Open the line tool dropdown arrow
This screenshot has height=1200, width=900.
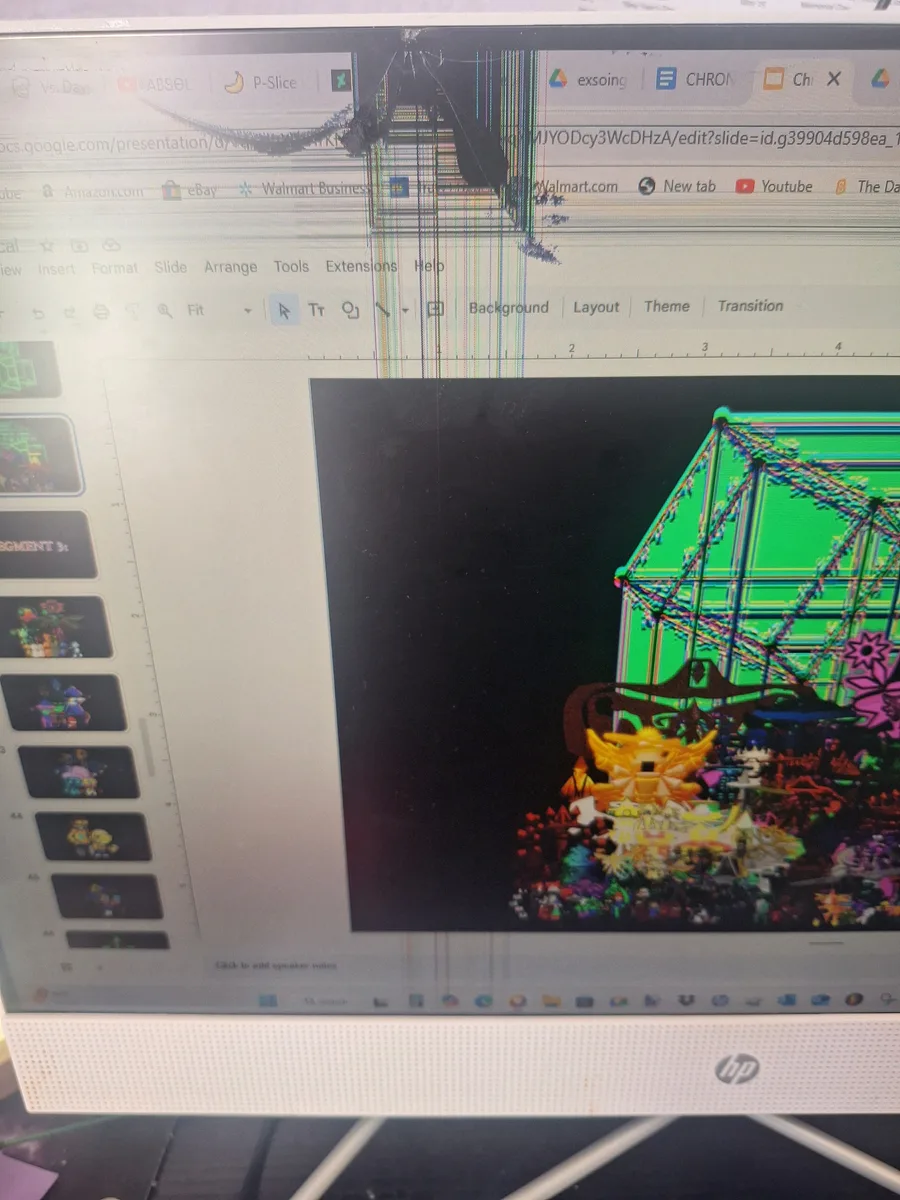[x=405, y=310]
